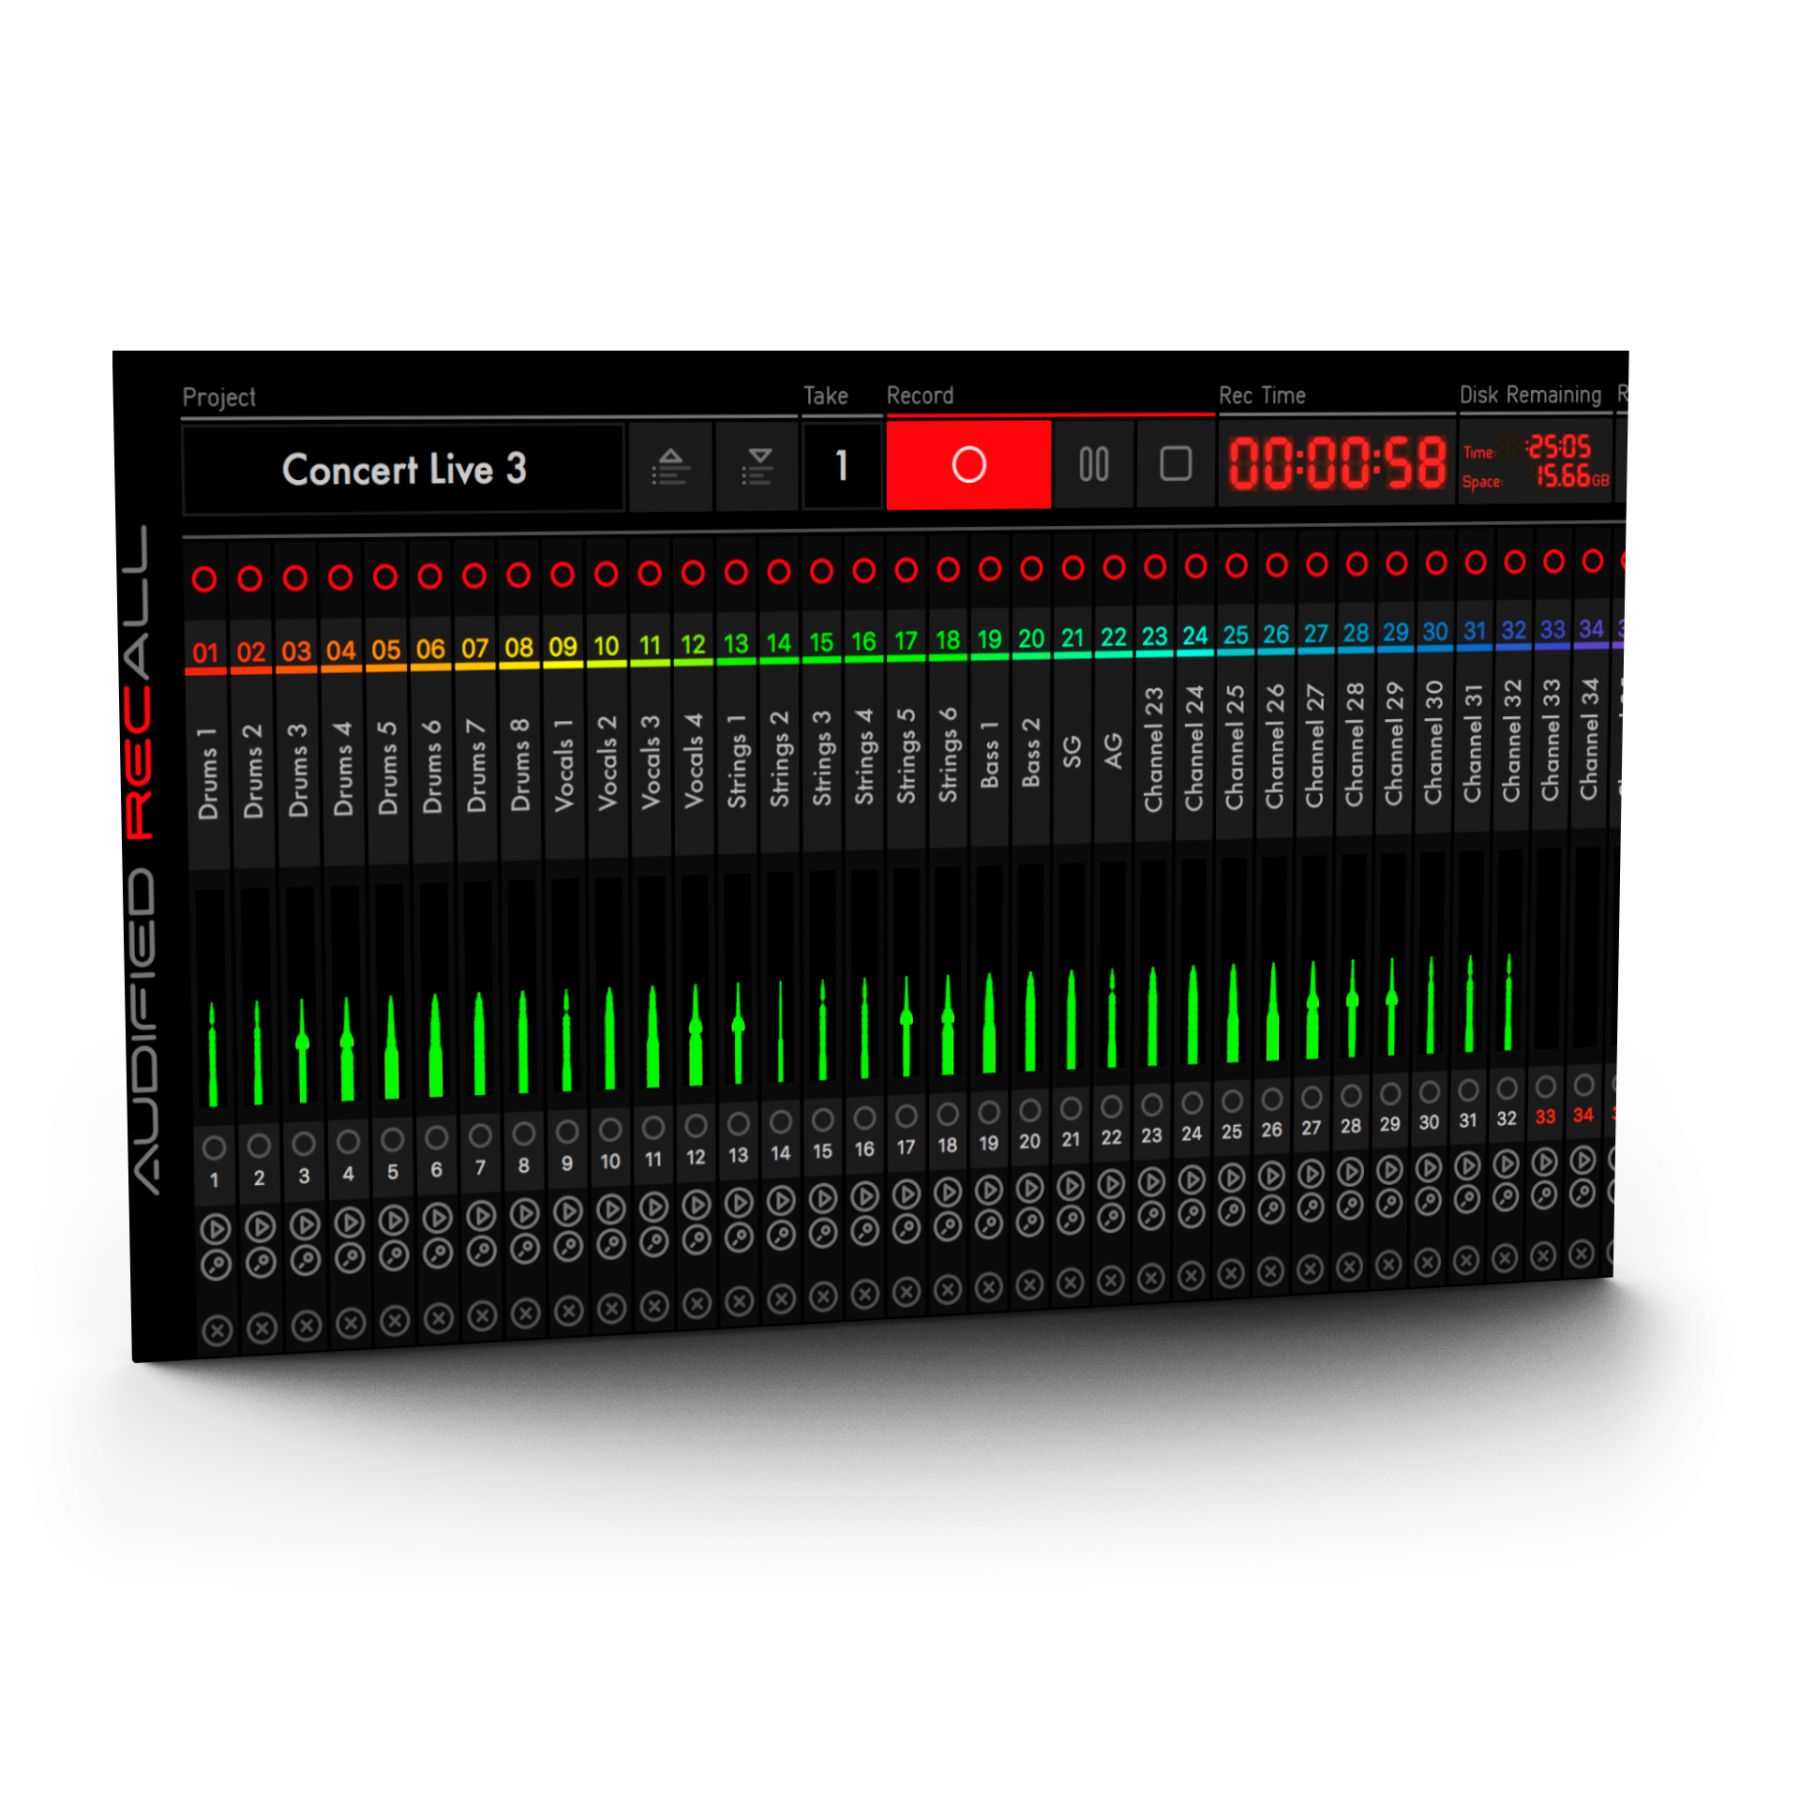The image size is (1800, 1800).
Task: Toggle the gray circle above track number 14
Action: click(x=781, y=1121)
